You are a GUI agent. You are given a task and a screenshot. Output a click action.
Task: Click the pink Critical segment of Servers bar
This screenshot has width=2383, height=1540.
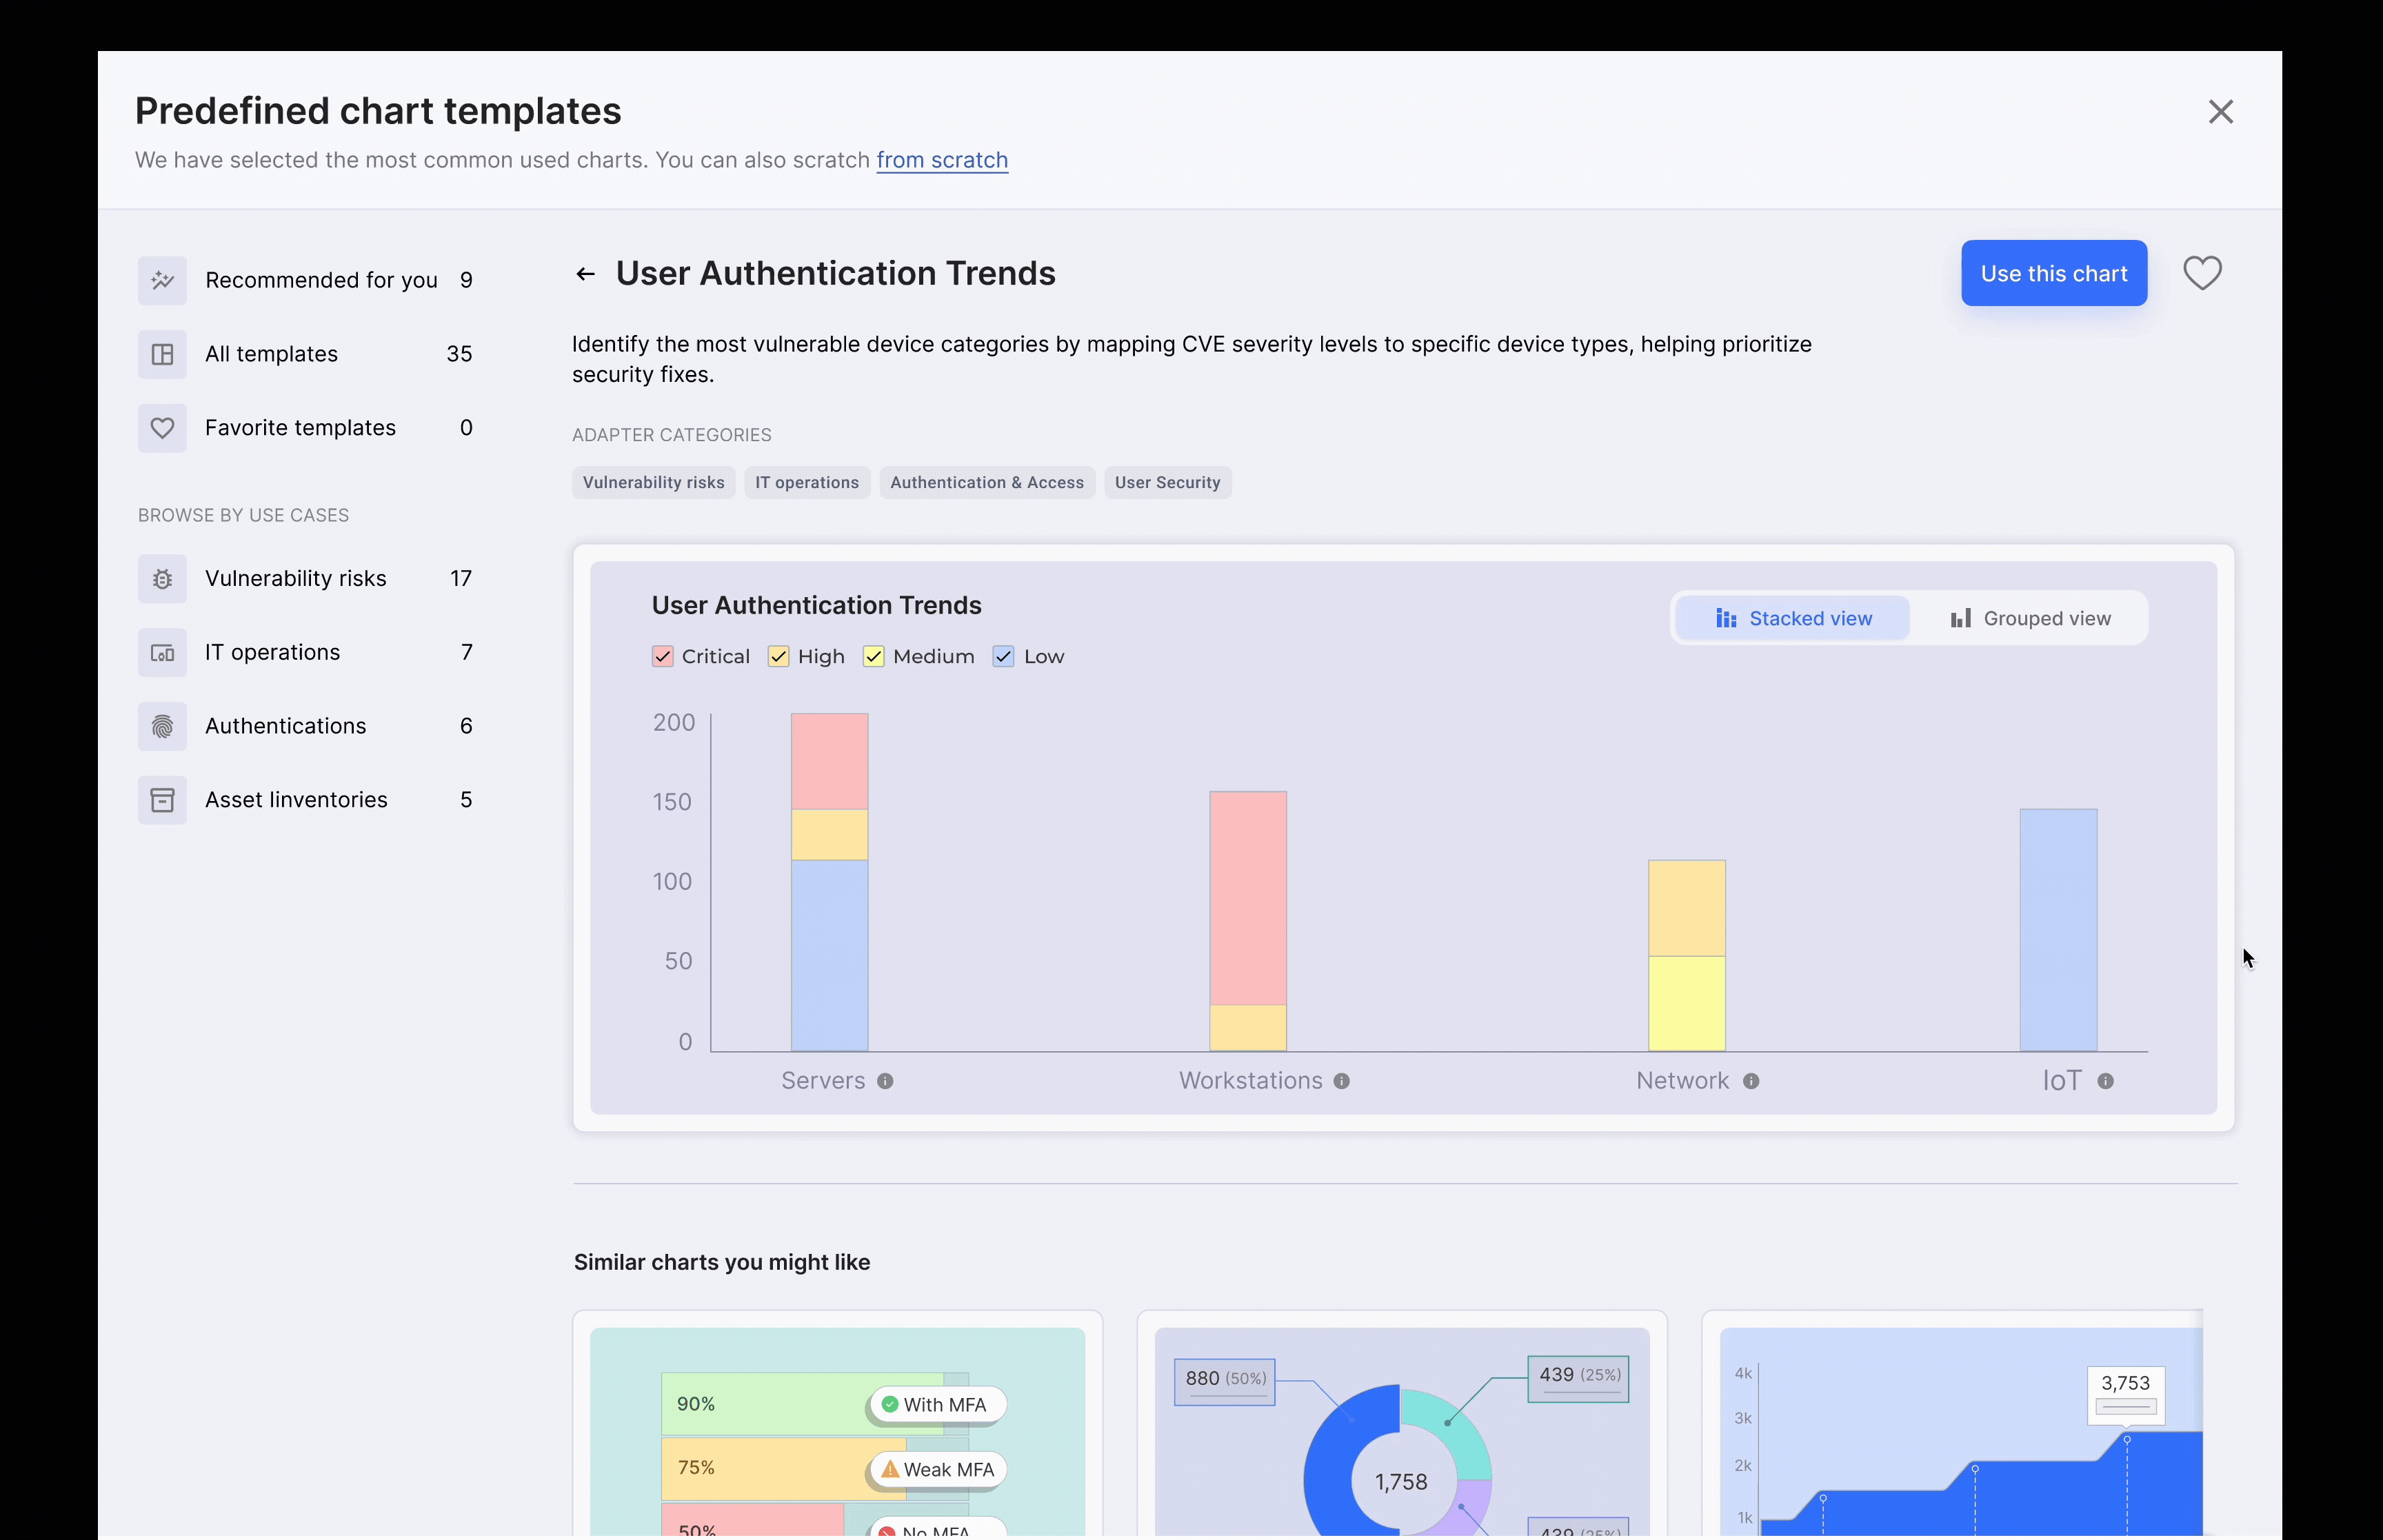829,762
